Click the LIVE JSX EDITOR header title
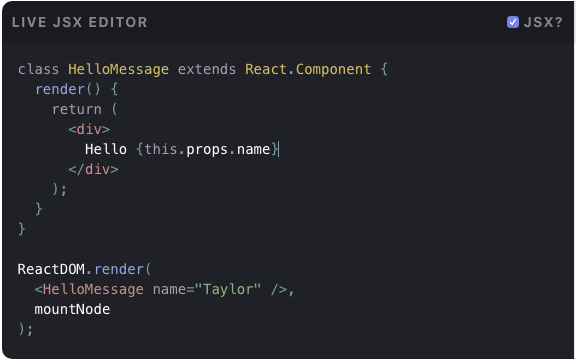The image size is (576, 361). 79,22
